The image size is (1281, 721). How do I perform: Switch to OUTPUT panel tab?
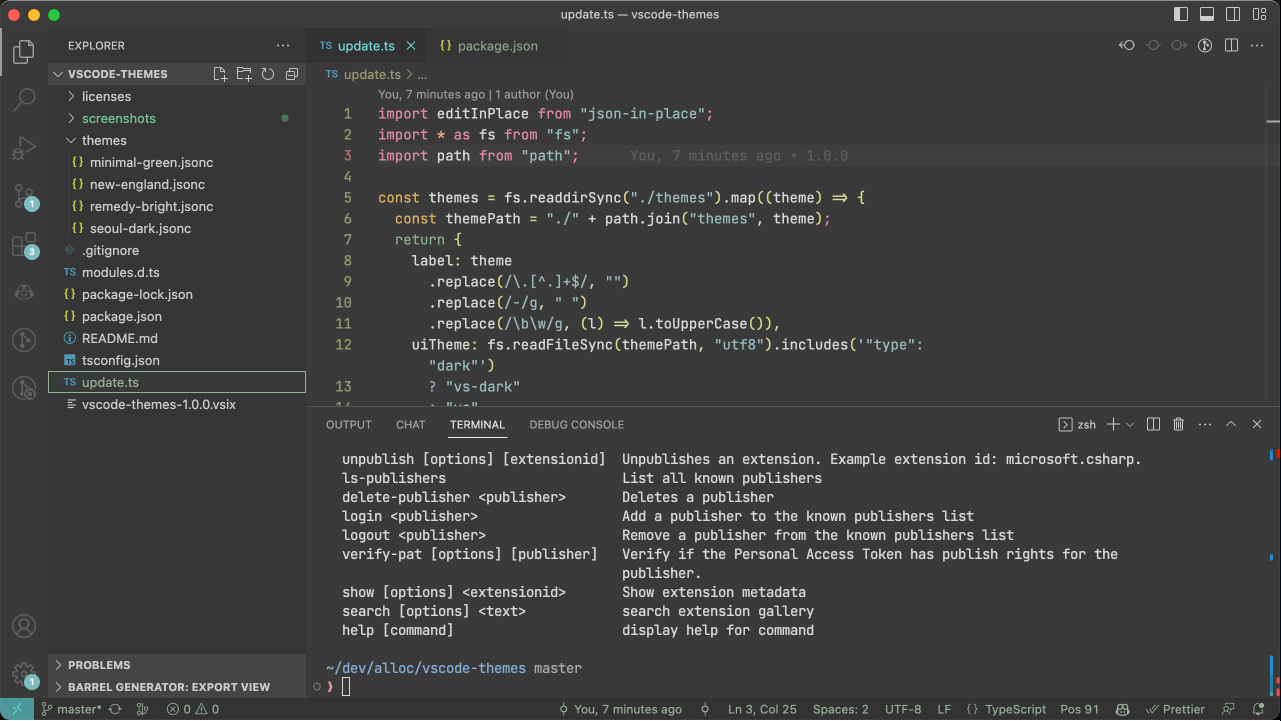click(349, 425)
